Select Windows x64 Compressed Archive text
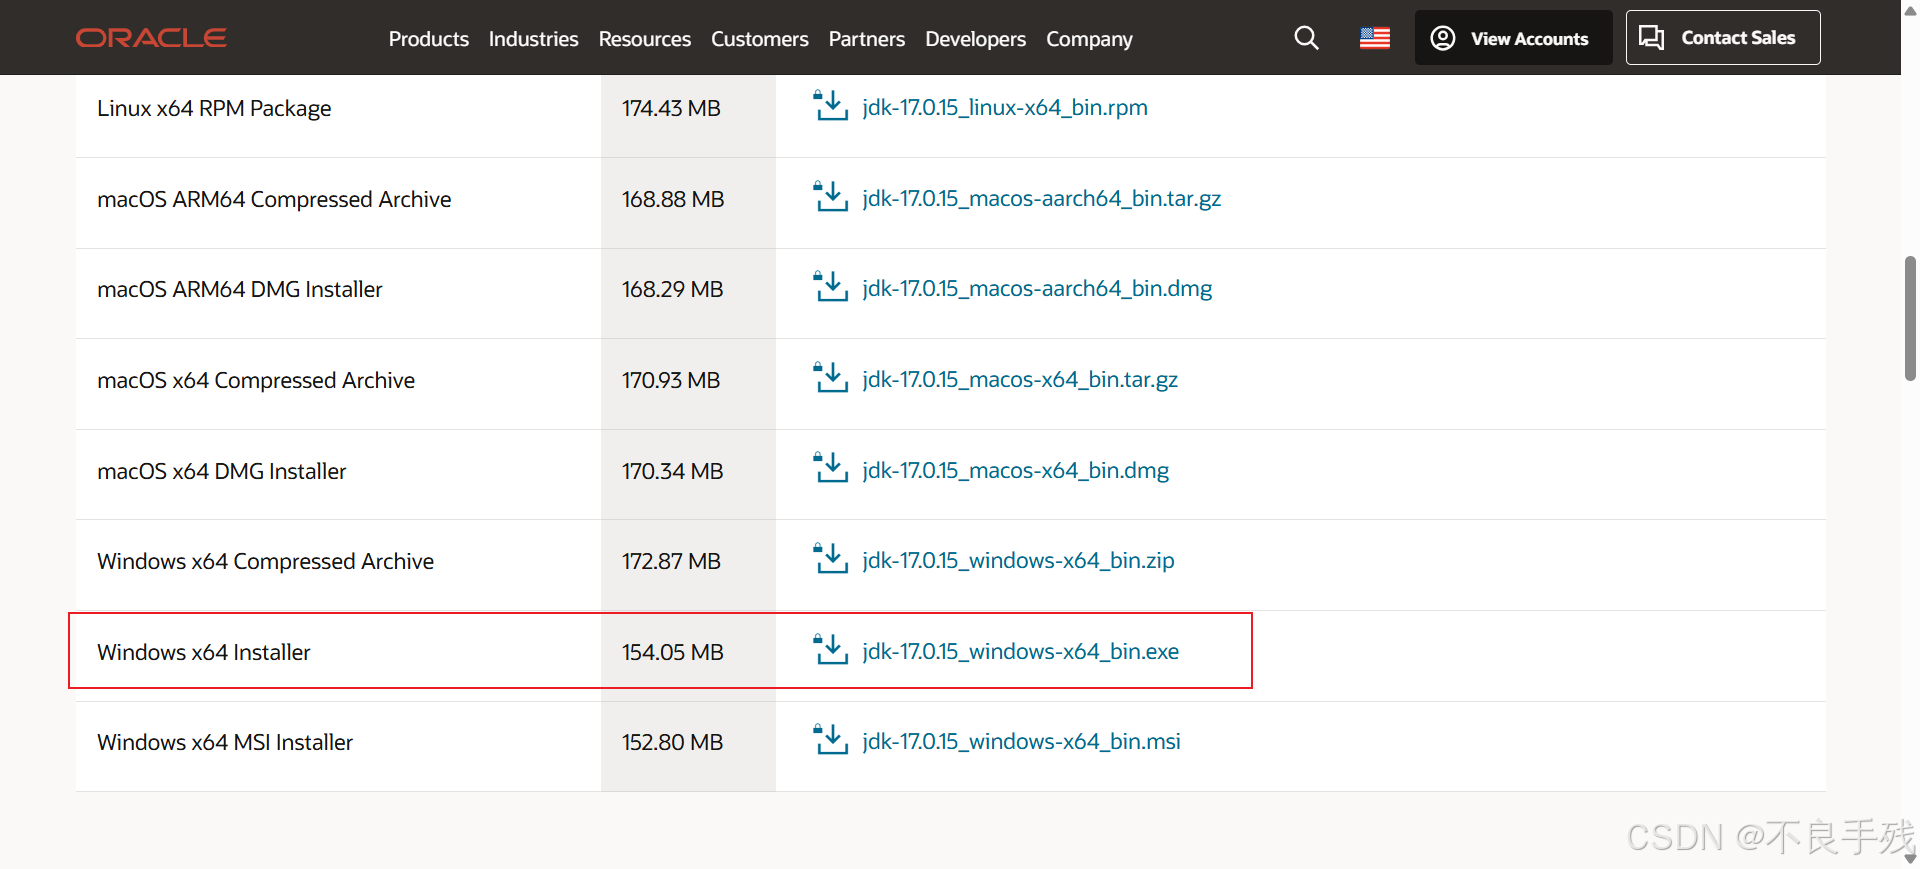 [x=265, y=561]
